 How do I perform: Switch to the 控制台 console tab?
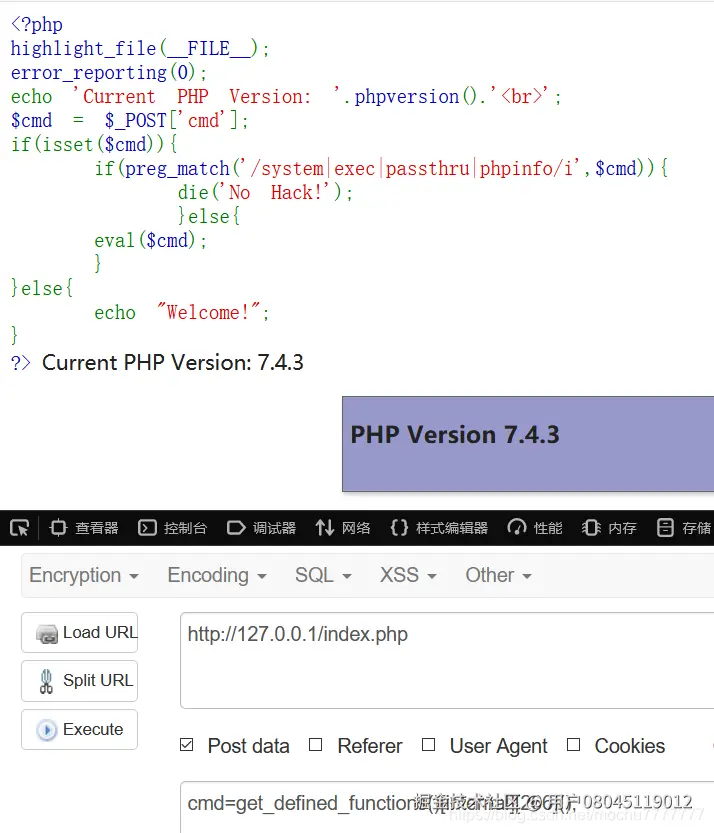point(172,528)
